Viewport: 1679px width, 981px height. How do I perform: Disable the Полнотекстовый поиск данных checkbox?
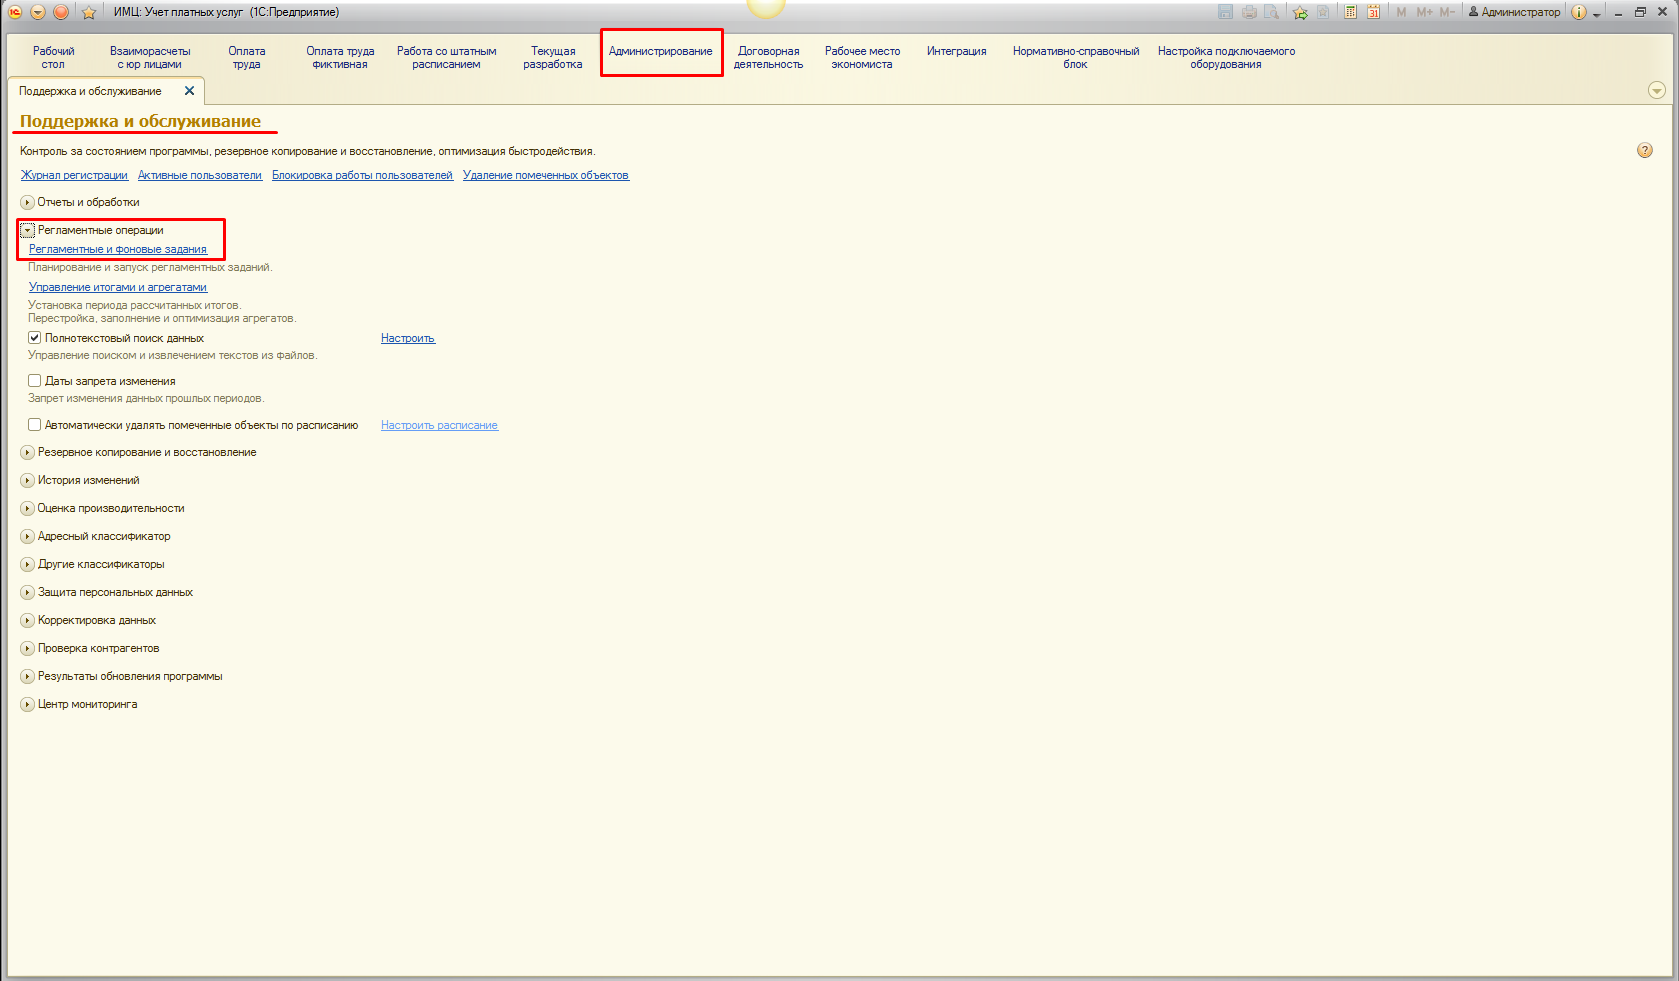[35, 338]
